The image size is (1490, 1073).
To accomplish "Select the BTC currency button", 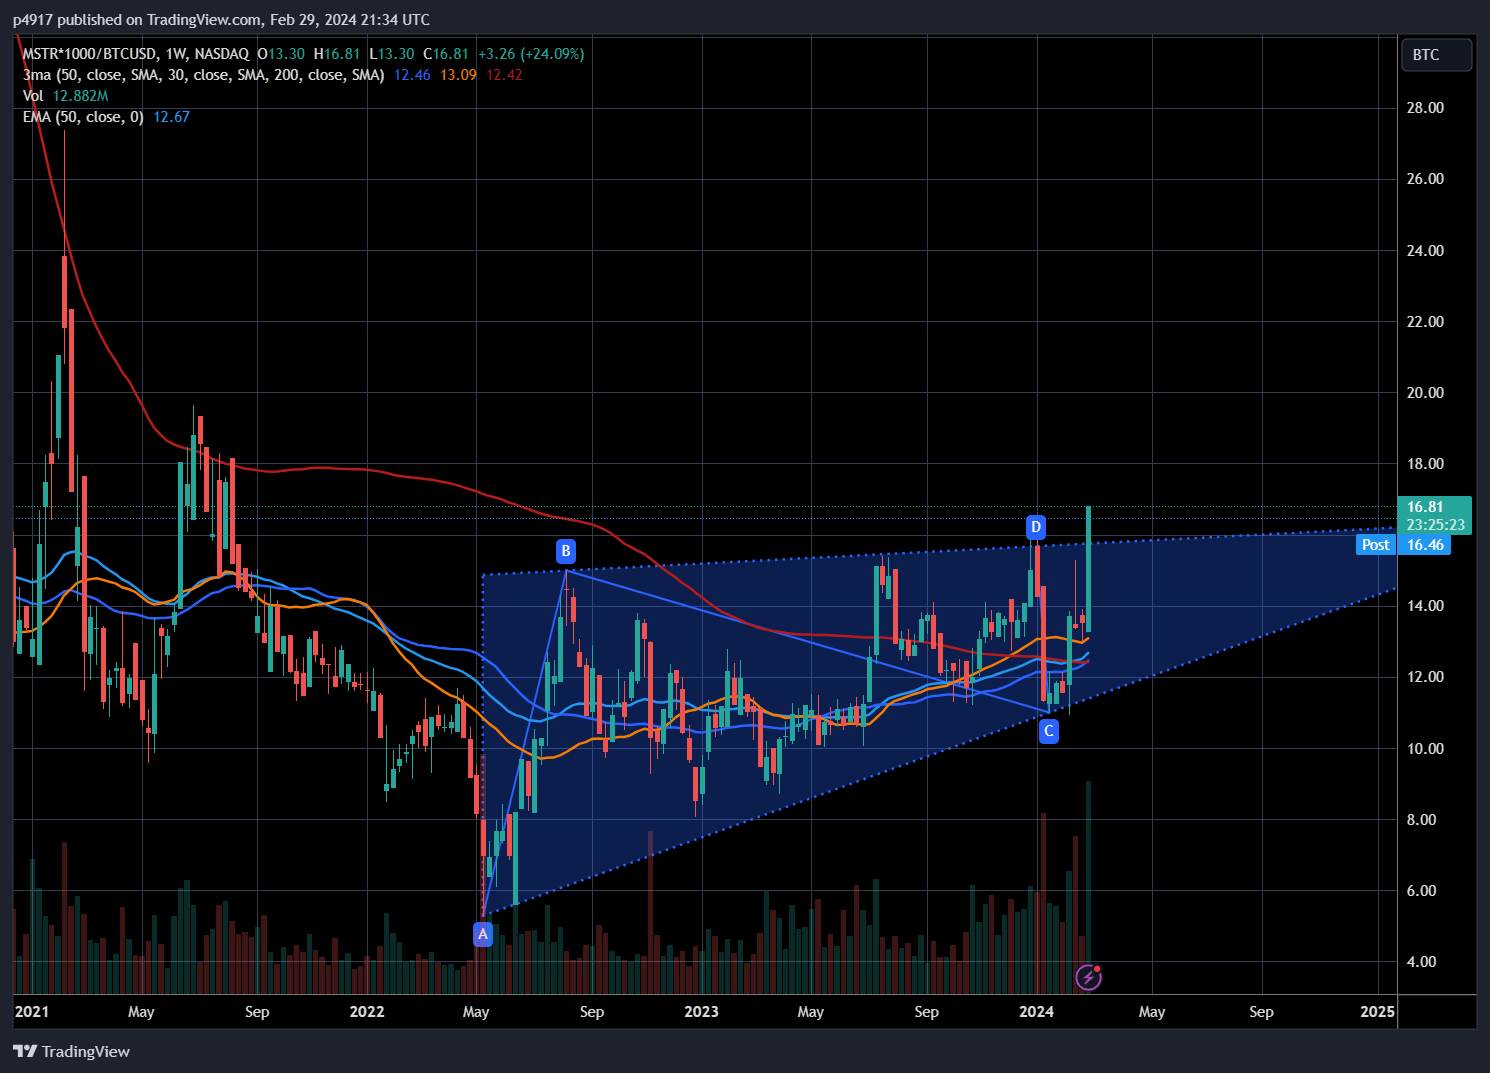I will [1437, 55].
